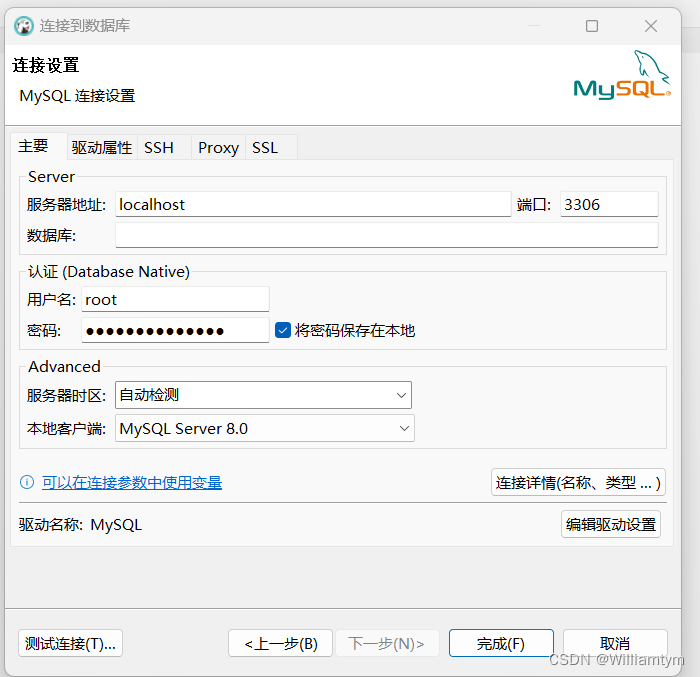
Task: Go back with the 上一步(B) button
Action: (x=280, y=643)
